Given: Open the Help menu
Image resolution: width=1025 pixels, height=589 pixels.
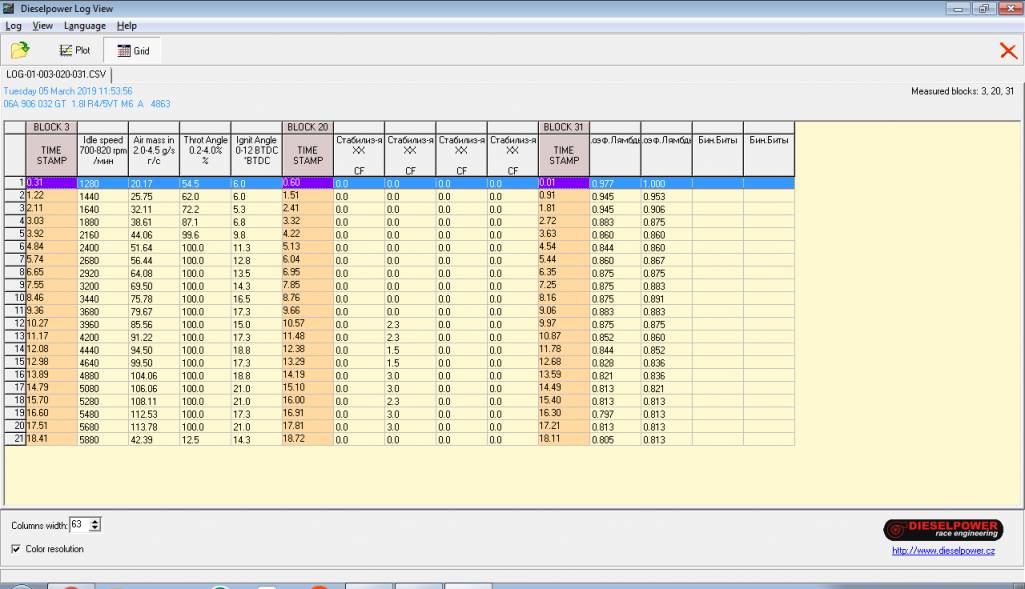Looking at the screenshot, I should pyautogui.click(x=126, y=25).
